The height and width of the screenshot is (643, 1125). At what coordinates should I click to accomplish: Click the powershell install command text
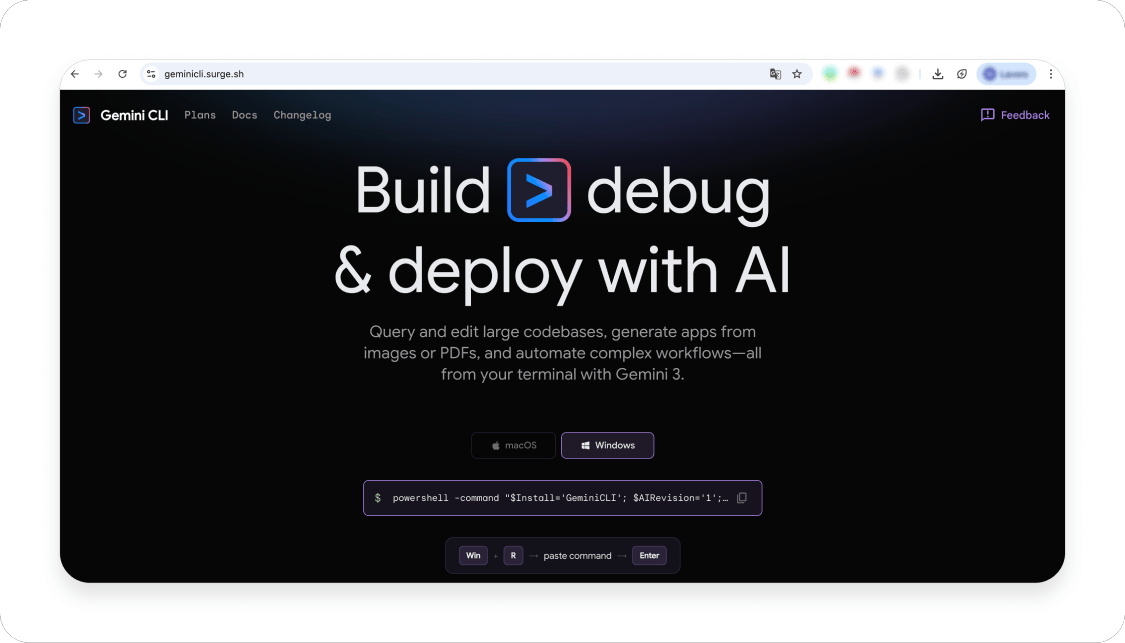560,498
